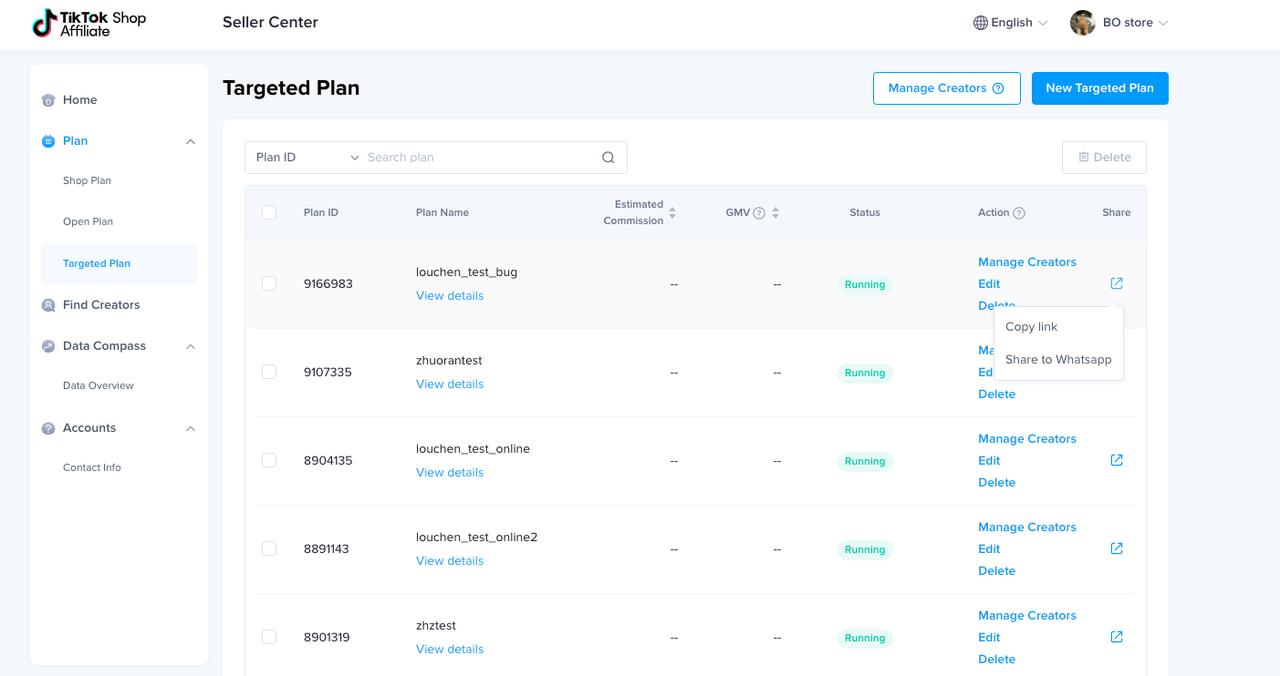Screen dimensions: 1280x676
Task: Click the Search plan input field
Action: click(480, 158)
